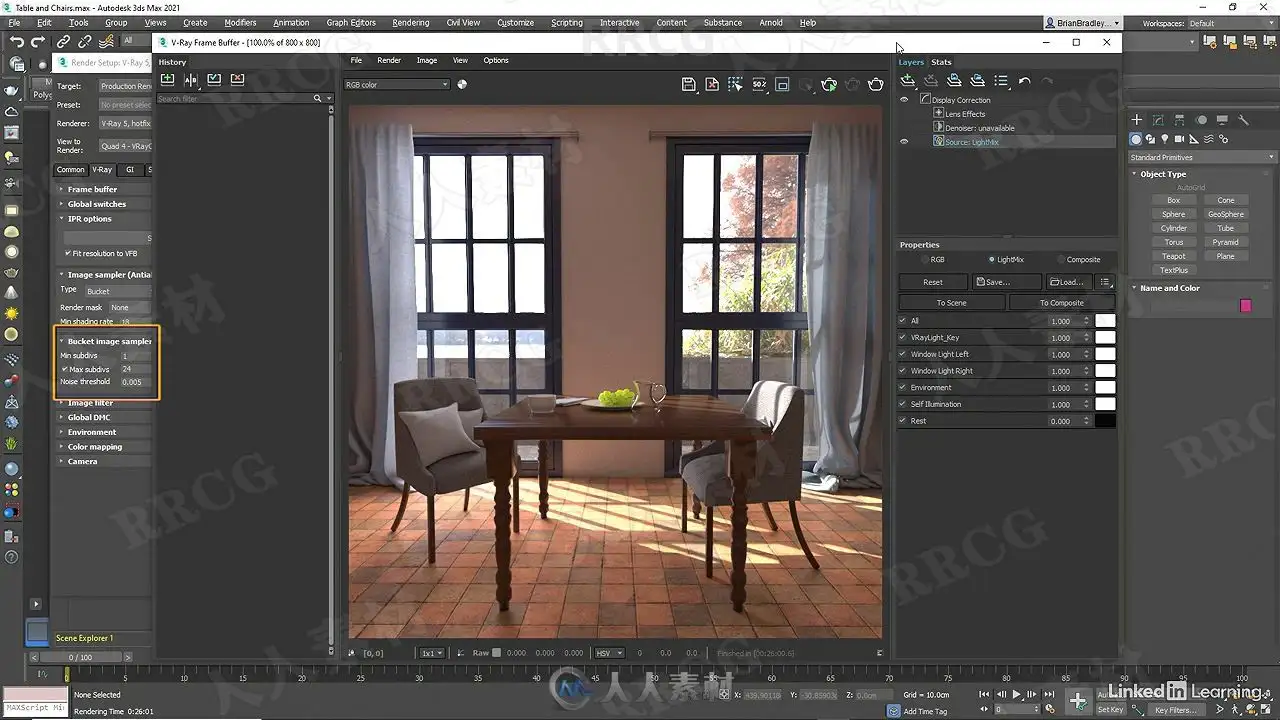The width and height of the screenshot is (1280, 720).
Task: Click the mono/color channels circle icon
Action: pos(462,84)
